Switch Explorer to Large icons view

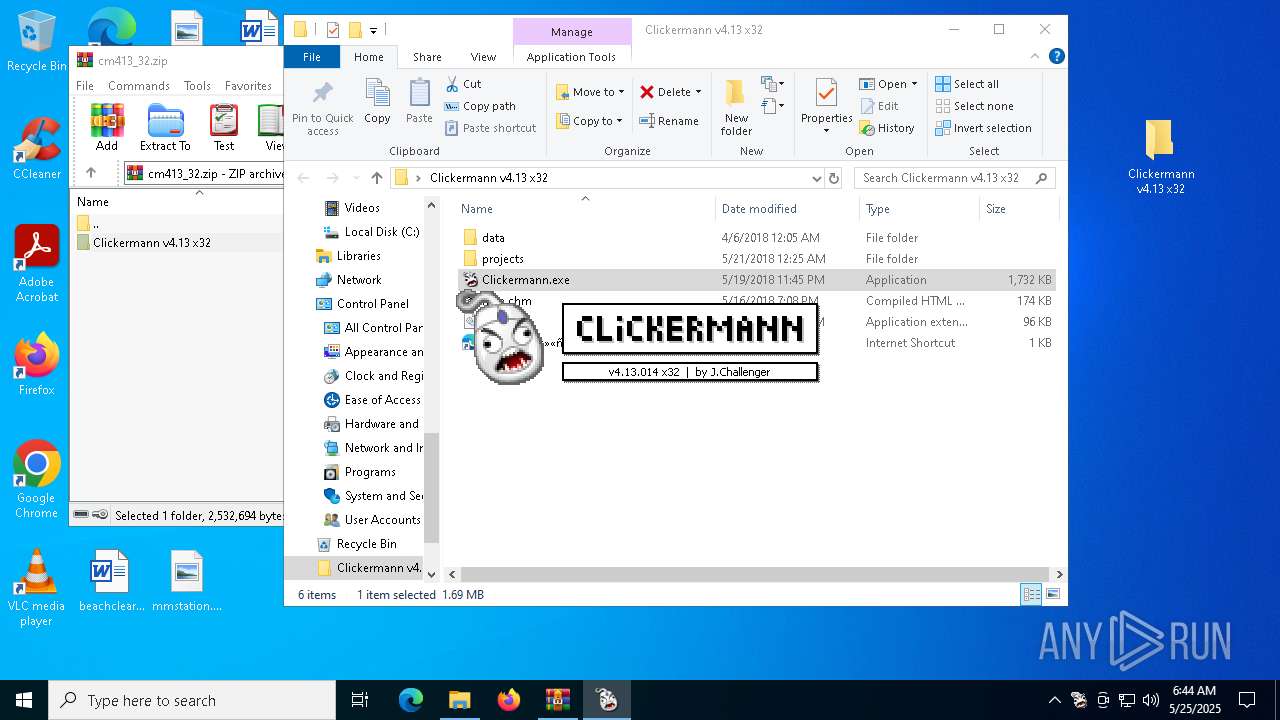tap(1052, 595)
